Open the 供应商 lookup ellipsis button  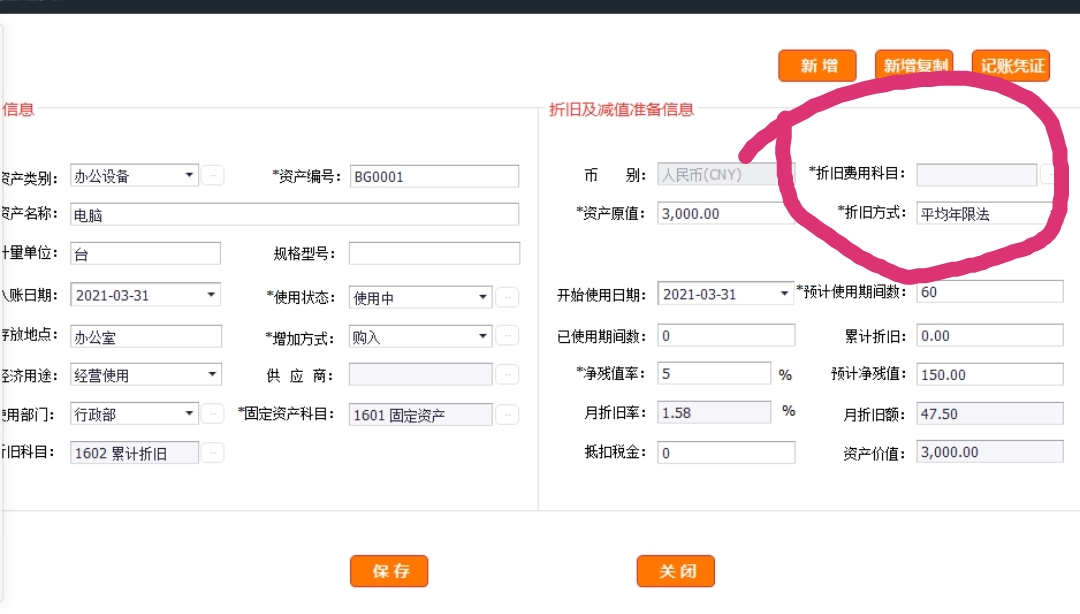507,375
